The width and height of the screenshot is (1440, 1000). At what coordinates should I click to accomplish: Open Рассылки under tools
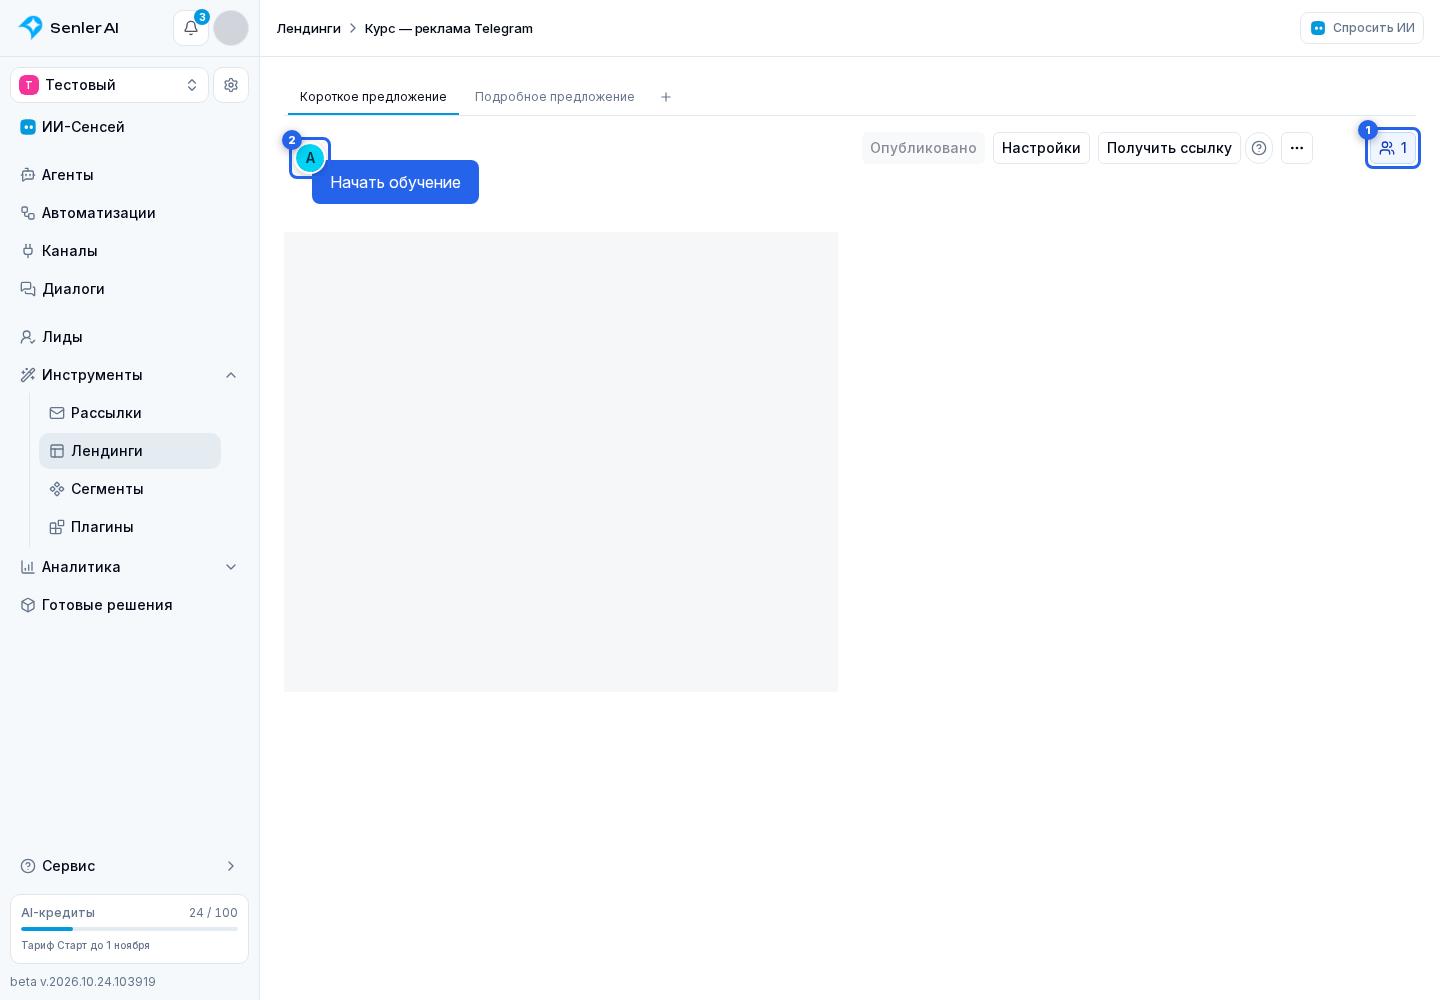coord(130,413)
